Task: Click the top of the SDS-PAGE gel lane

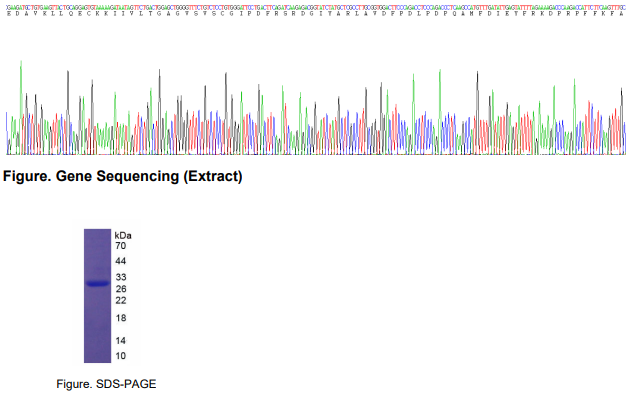Action: 98,233
